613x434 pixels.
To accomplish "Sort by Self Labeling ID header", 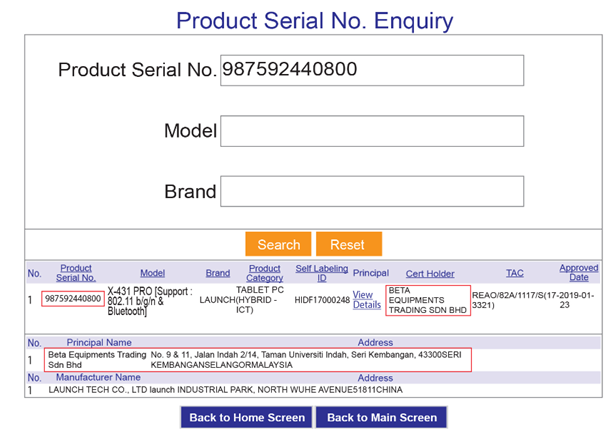I will coord(322,273).
